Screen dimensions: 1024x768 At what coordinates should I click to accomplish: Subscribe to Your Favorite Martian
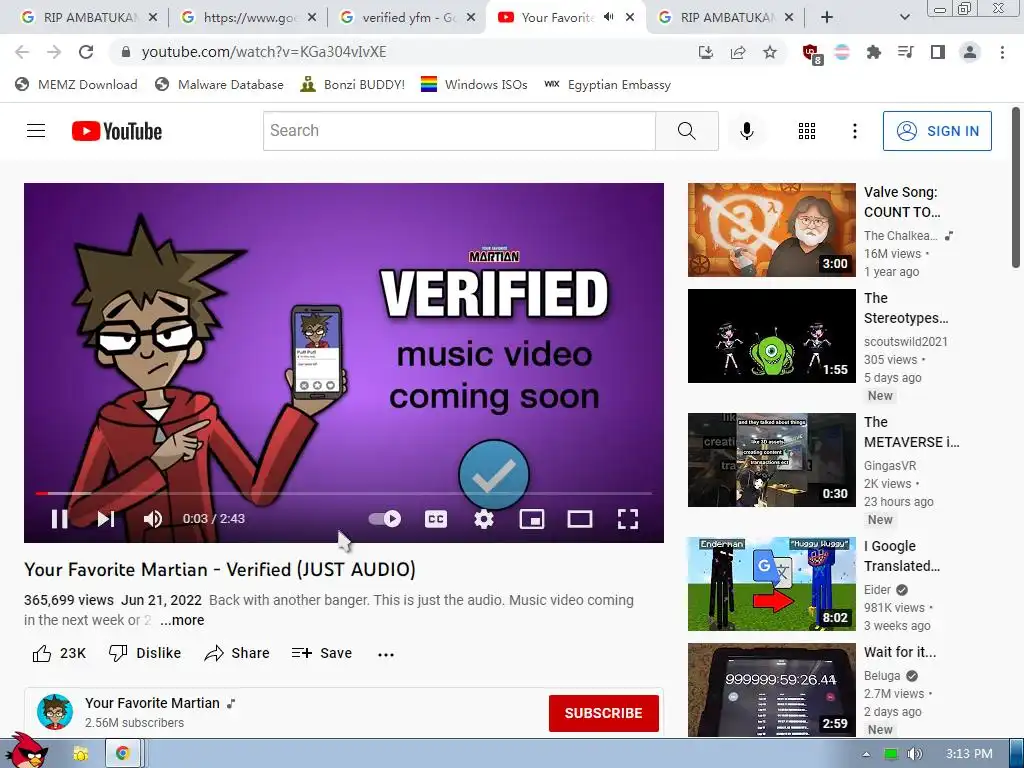pos(603,713)
